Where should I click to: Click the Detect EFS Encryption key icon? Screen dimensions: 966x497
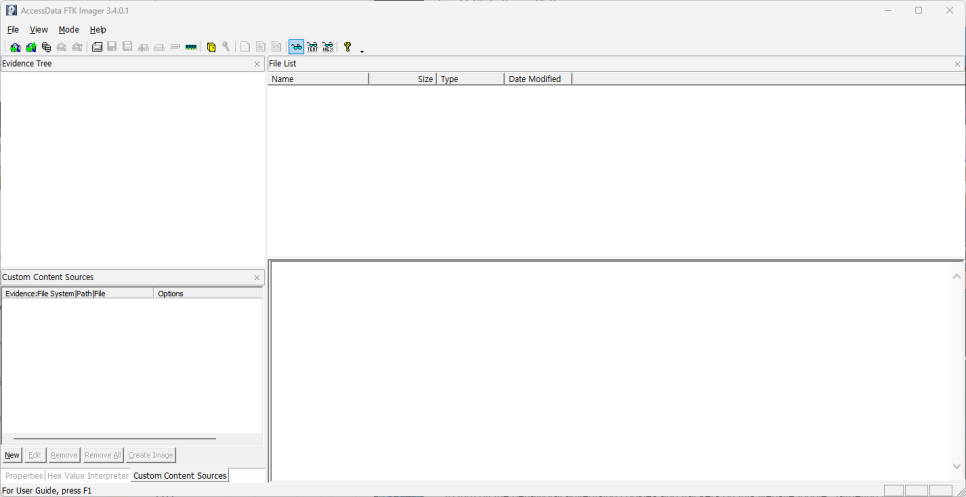click(226, 47)
